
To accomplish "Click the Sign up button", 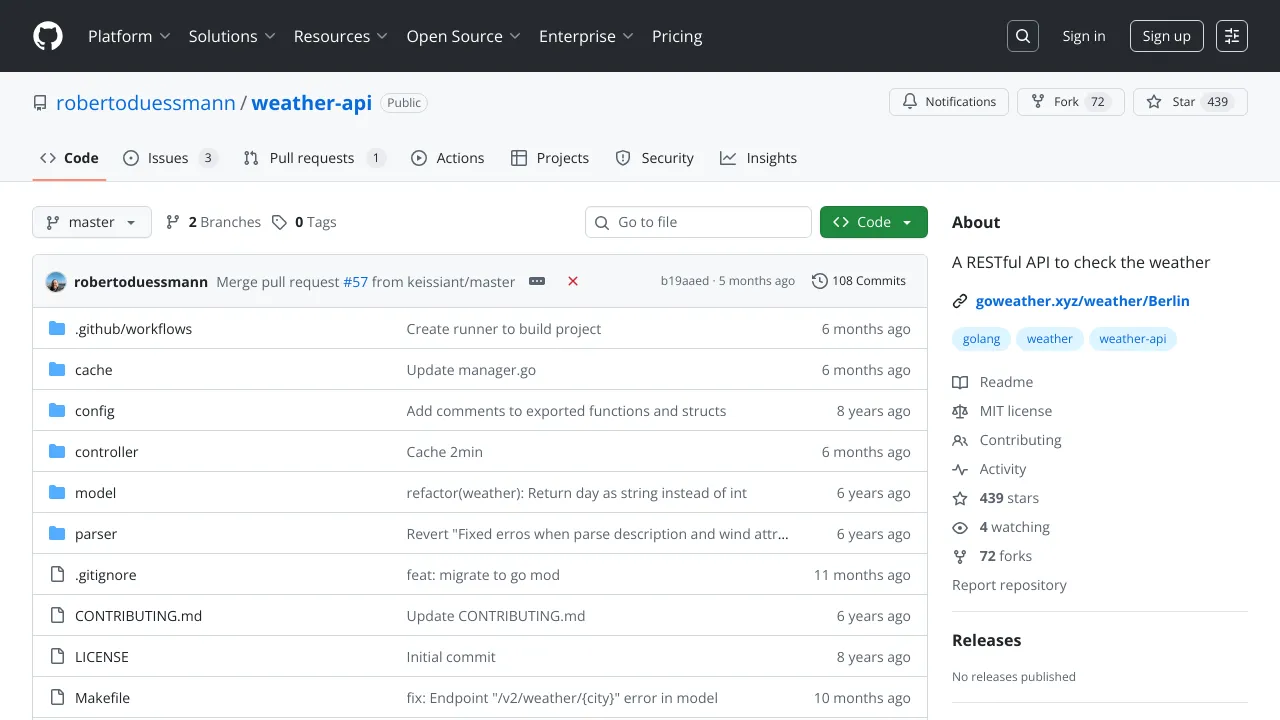I will (x=1167, y=36).
